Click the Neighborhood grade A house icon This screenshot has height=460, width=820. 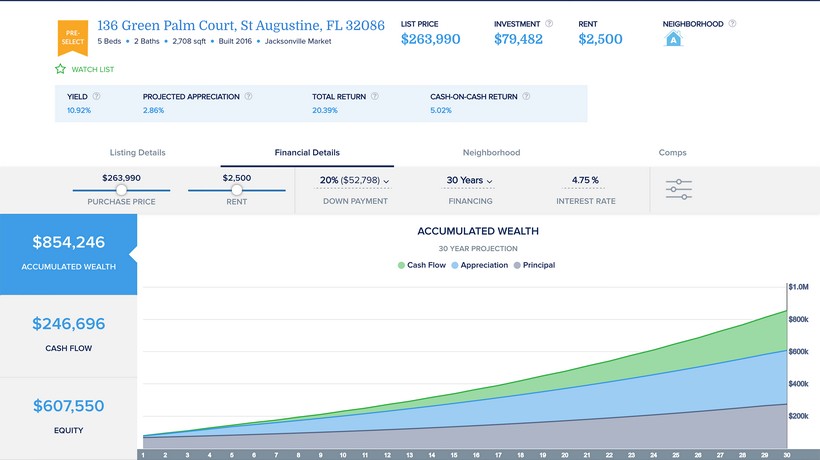(x=673, y=40)
